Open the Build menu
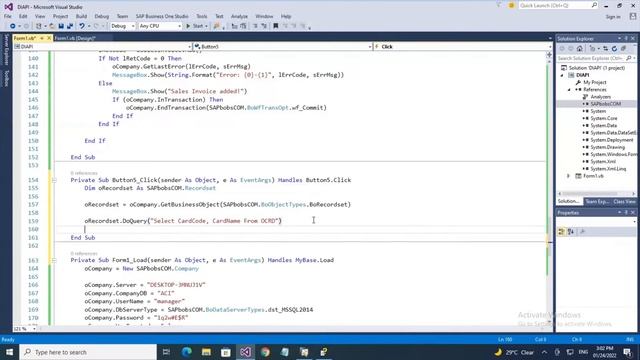Image resolution: width=640 pixels, height=360 pixels. (81, 16)
